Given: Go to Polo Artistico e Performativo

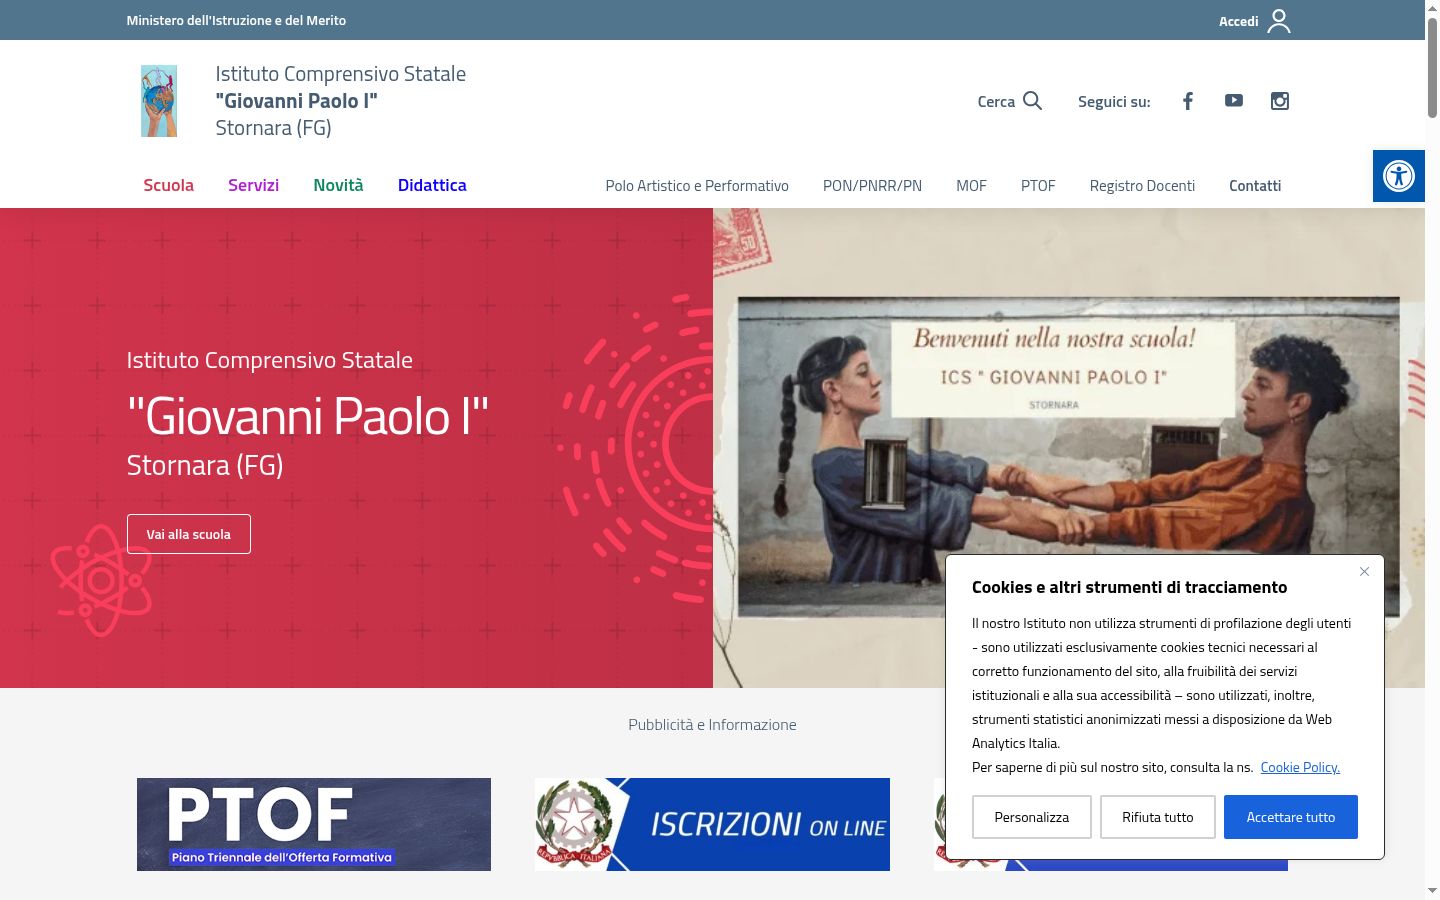Looking at the screenshot, I should tap(697, 186).
